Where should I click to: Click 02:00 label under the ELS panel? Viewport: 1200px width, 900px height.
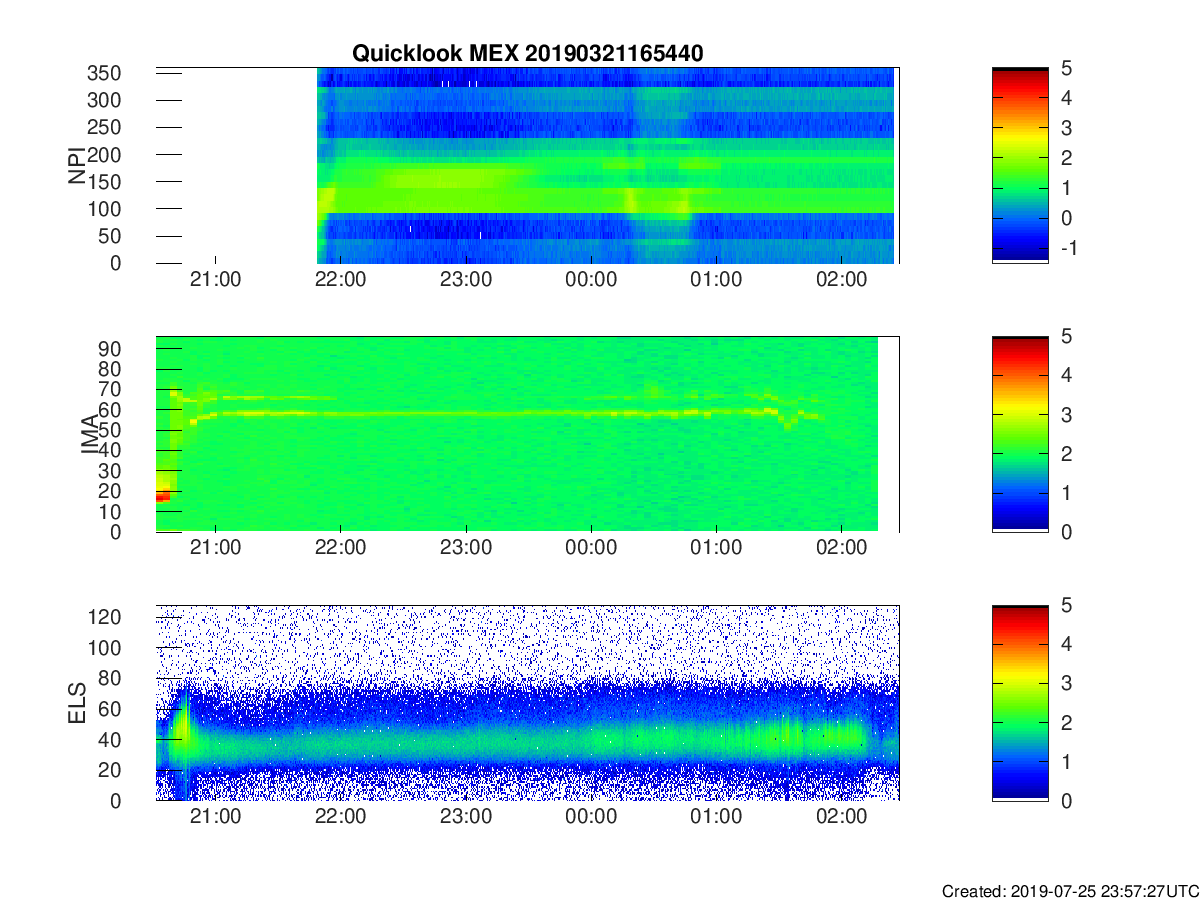tap(842, 819)
